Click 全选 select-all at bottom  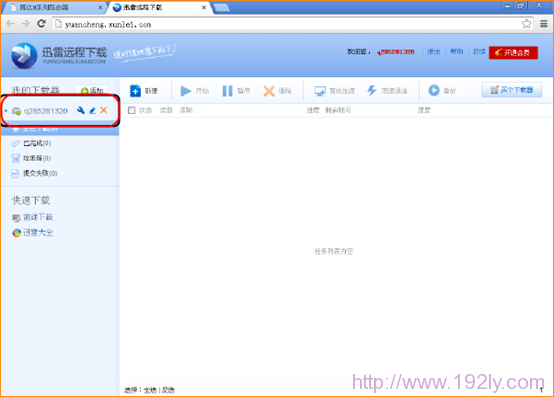[x=150, y=390]
